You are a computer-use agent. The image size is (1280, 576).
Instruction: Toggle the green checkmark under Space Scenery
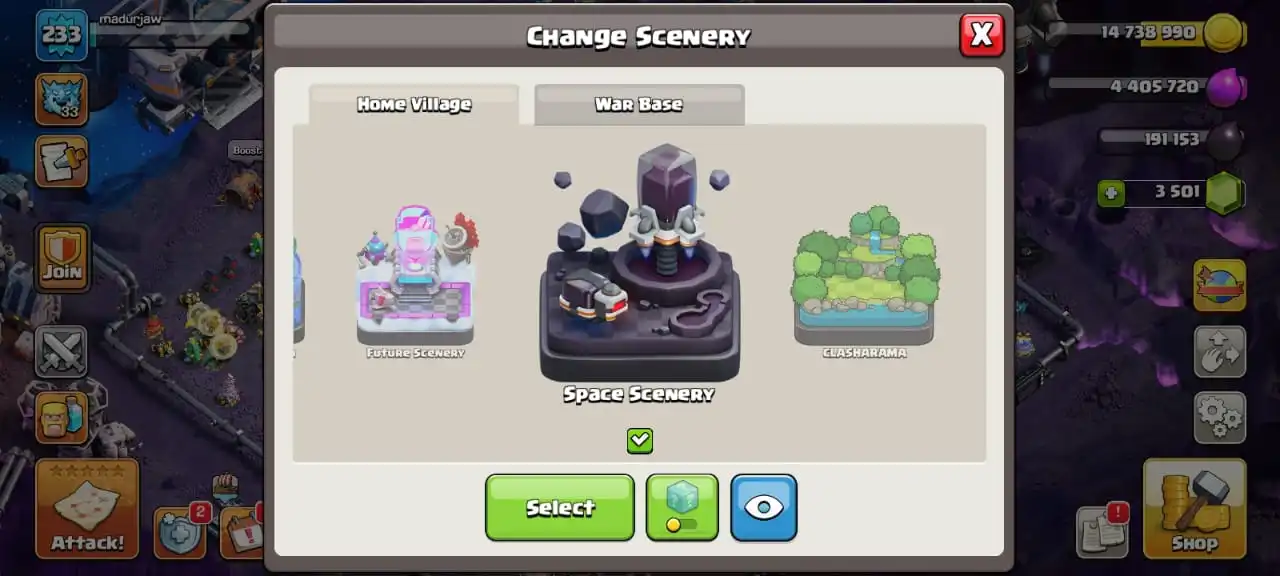[640, 440]
